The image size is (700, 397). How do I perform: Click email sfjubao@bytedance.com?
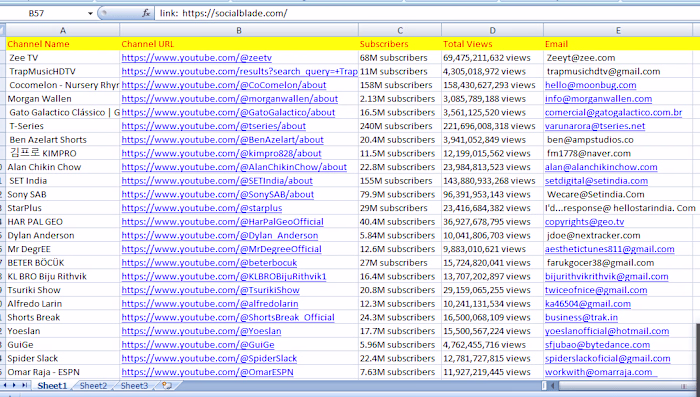coord(597,345)
